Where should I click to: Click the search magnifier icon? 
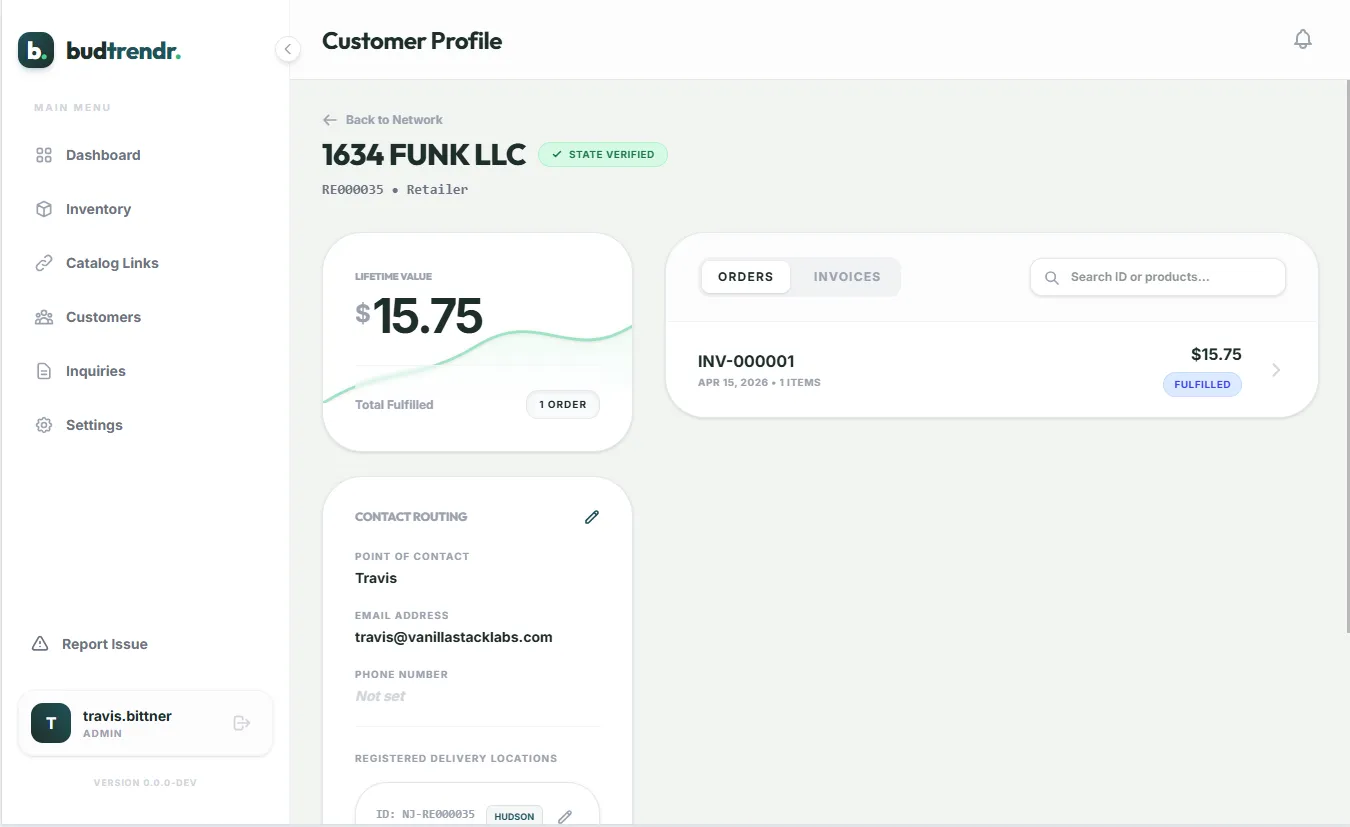[x=1052, y=278]
